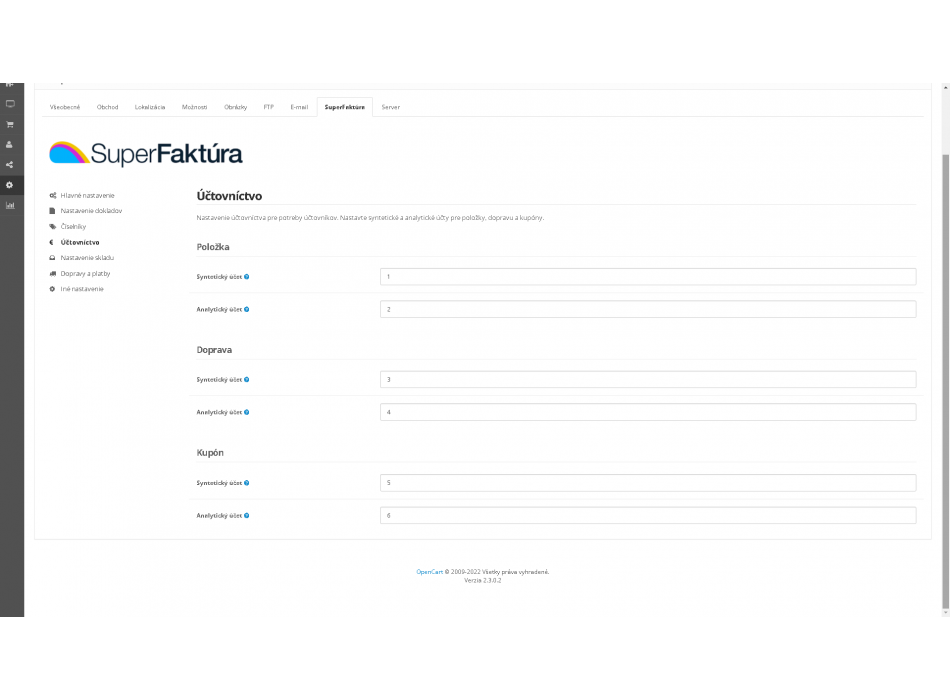Click the document icon beside Nastavenie dokladov

coord(52,211)
